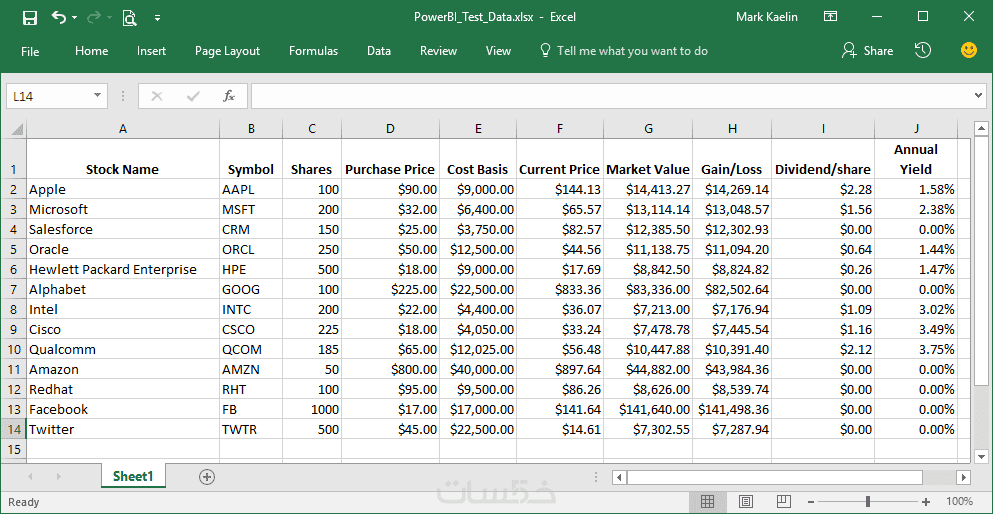The height and width of the screenshot is (514, 993).
Task: Open Customize Quick Access Toolbar dropdown
Action: [x=158, y=17]
